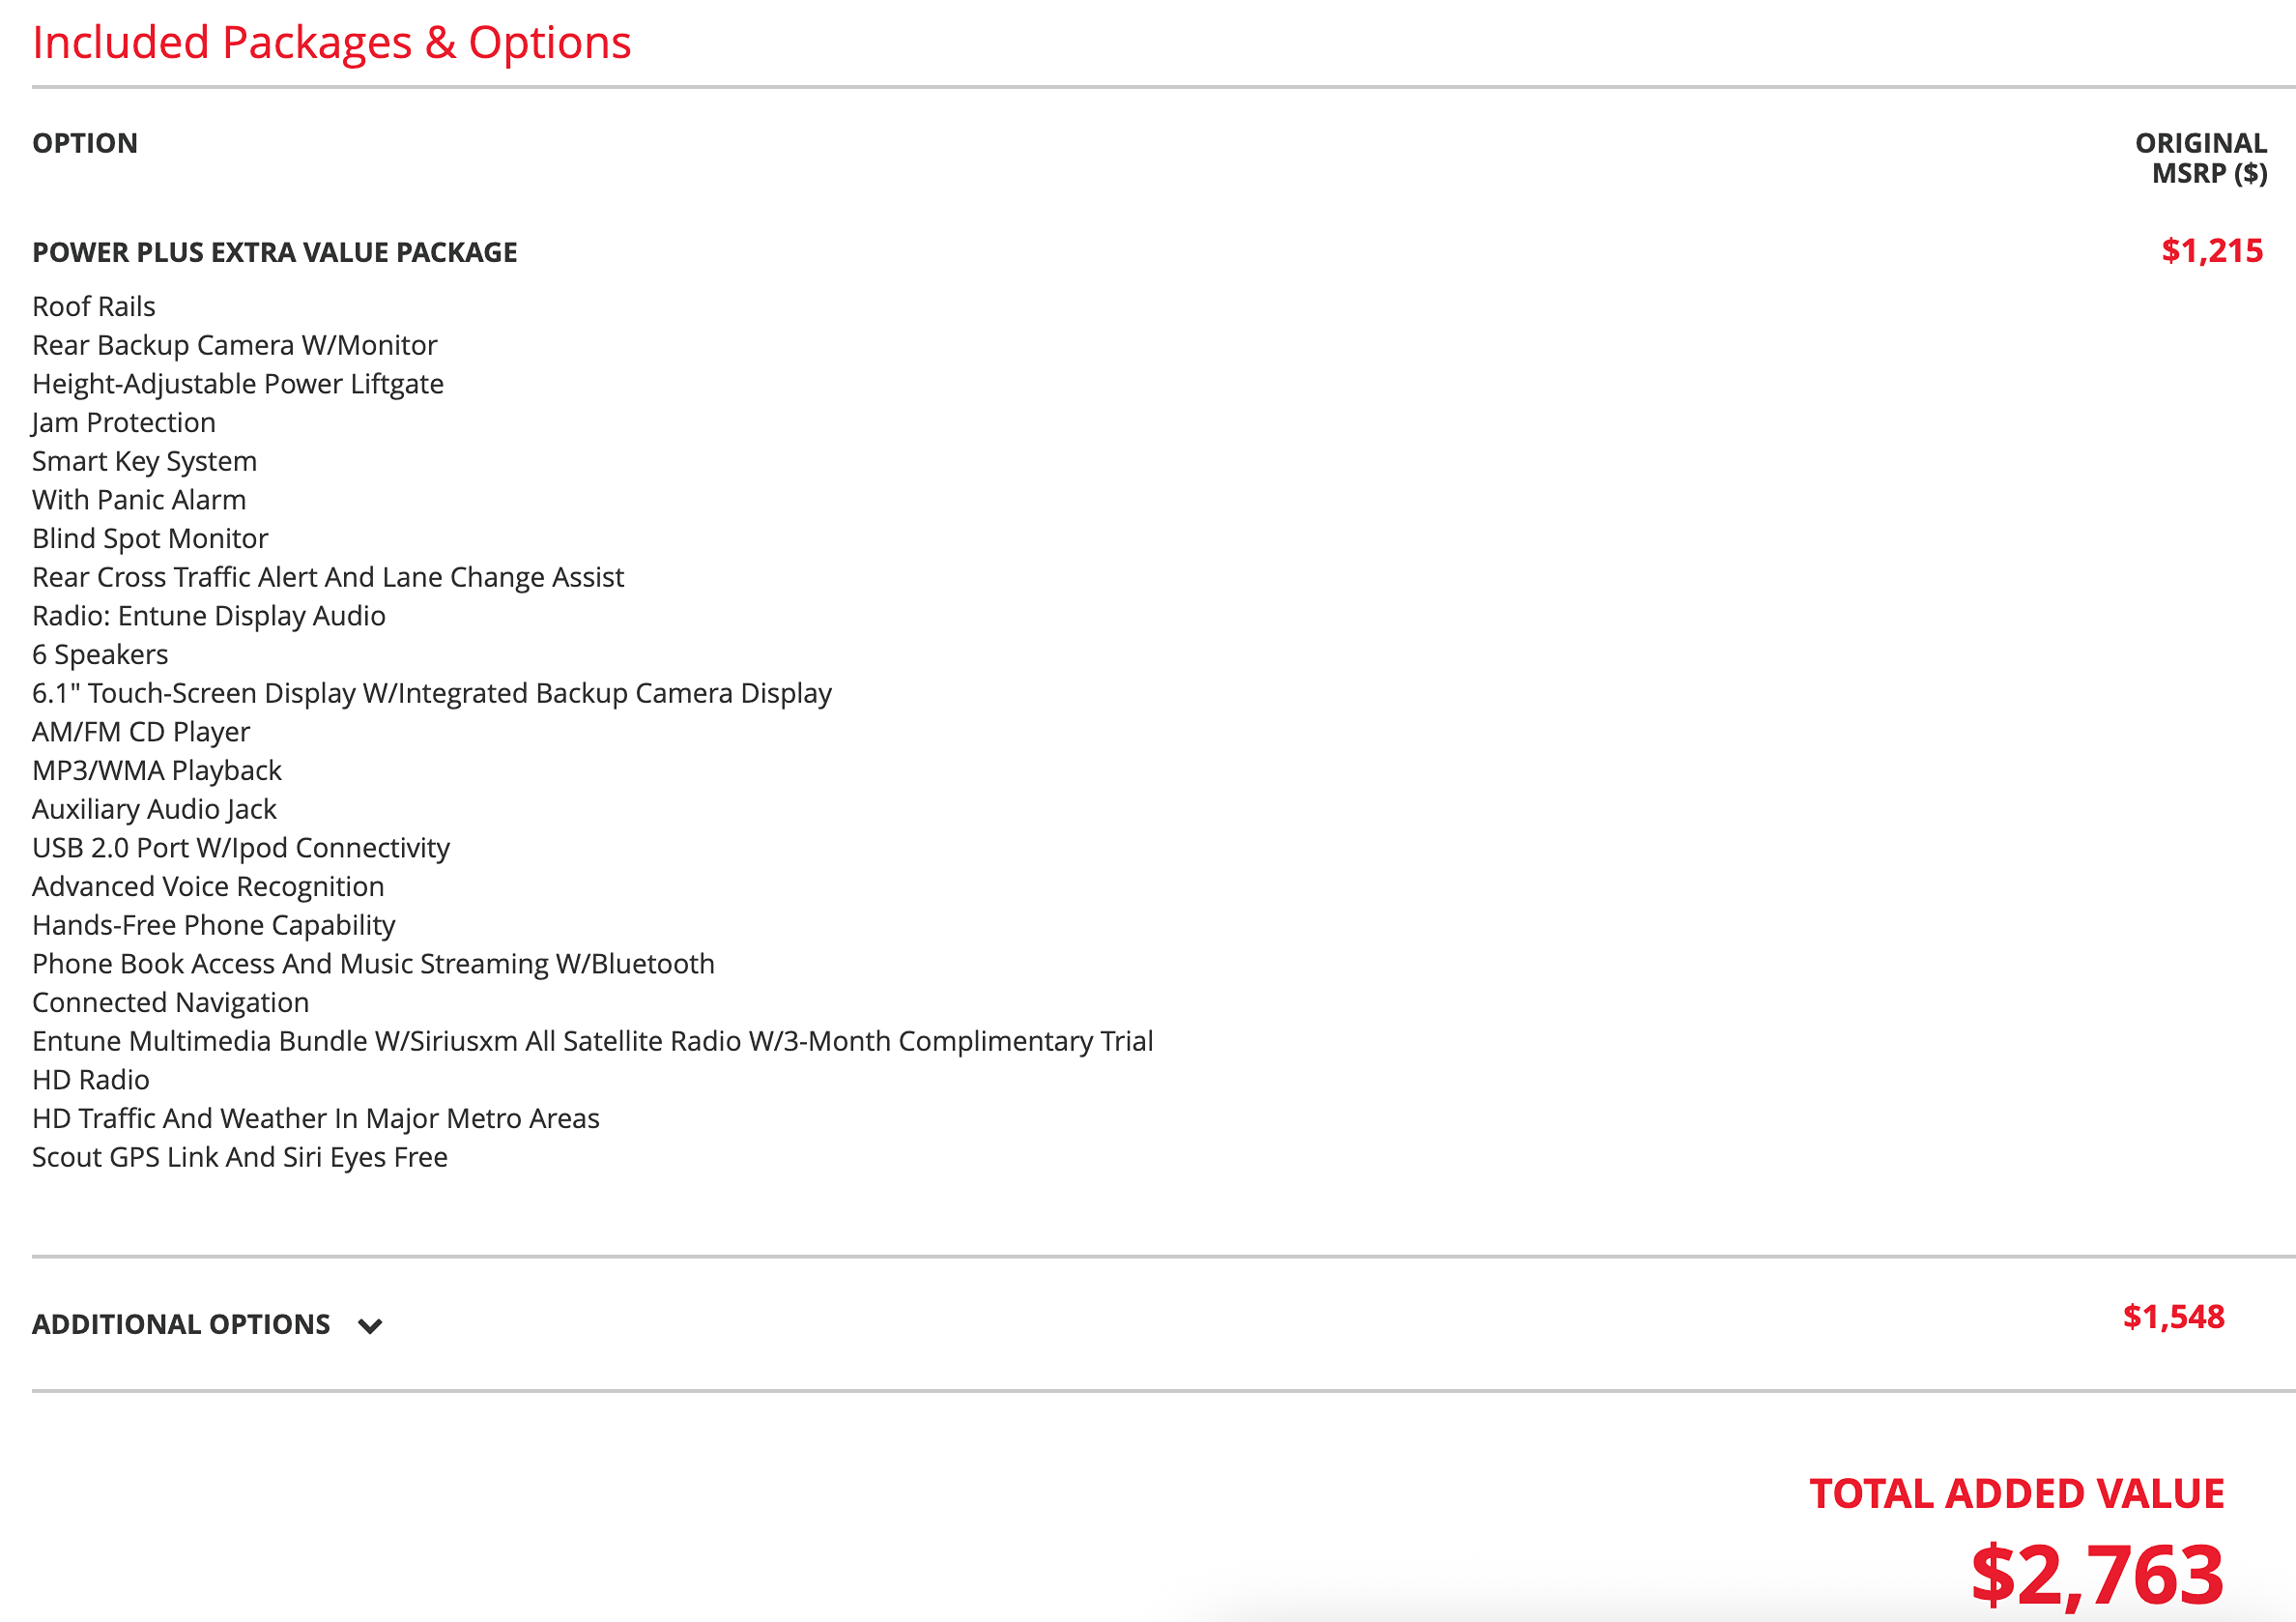Image resolution: width=2296 pixels, height=1622 pixels.
Task: Click the Option column header
Action: tap(85, 143)
